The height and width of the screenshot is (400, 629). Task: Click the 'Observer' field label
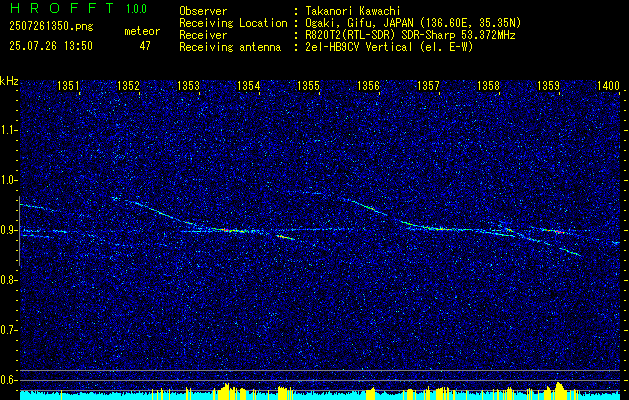click(203, 11)
